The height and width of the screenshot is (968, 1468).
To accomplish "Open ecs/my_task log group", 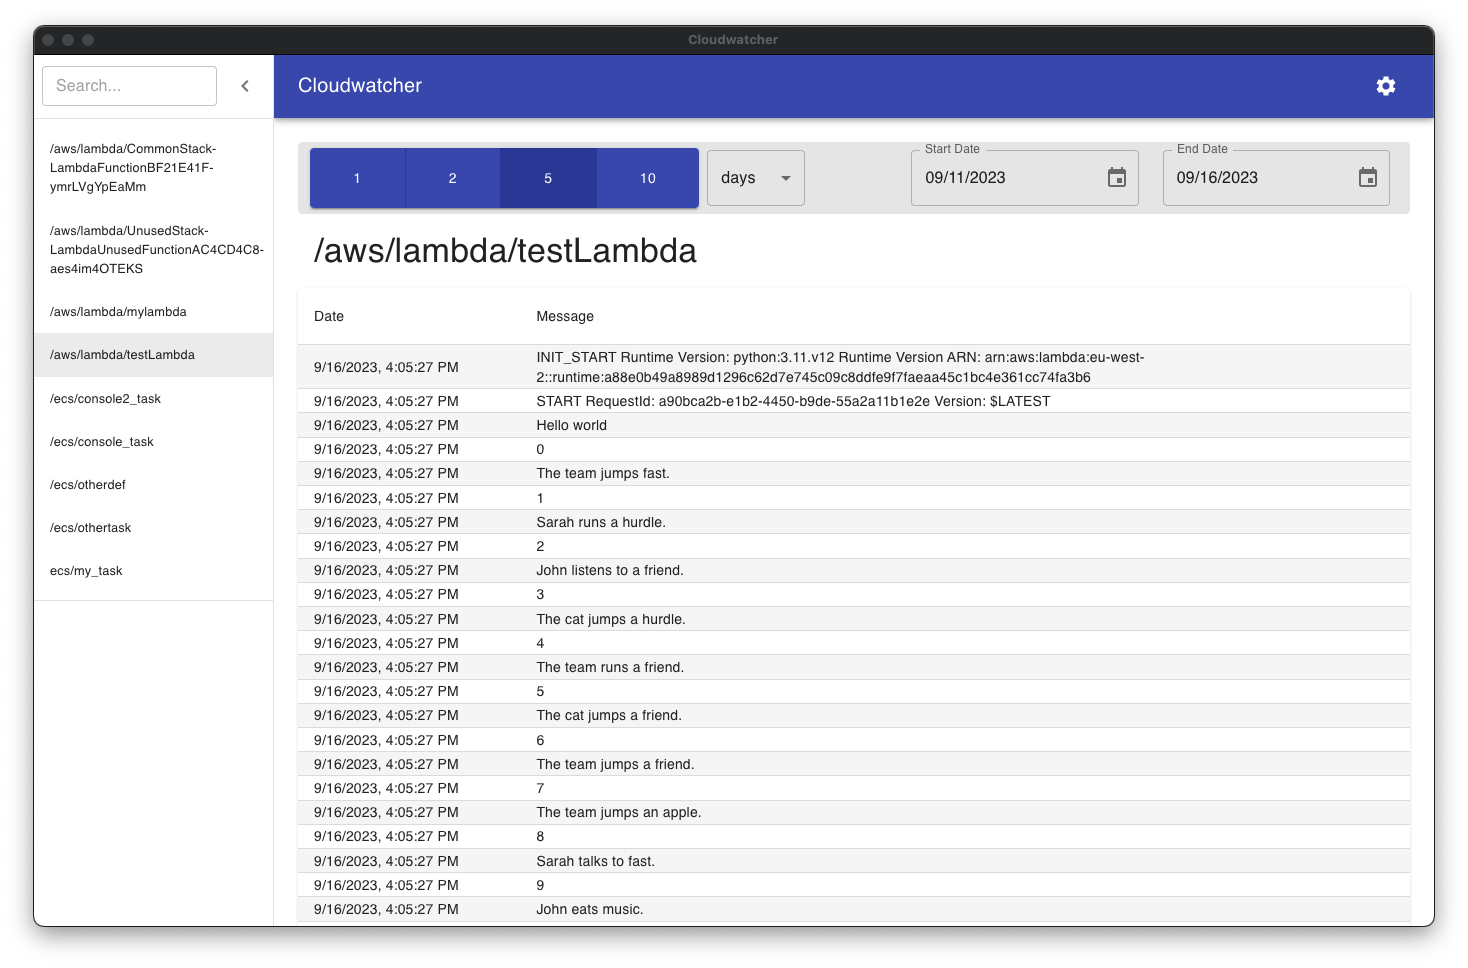I will (x=153, y=571).
